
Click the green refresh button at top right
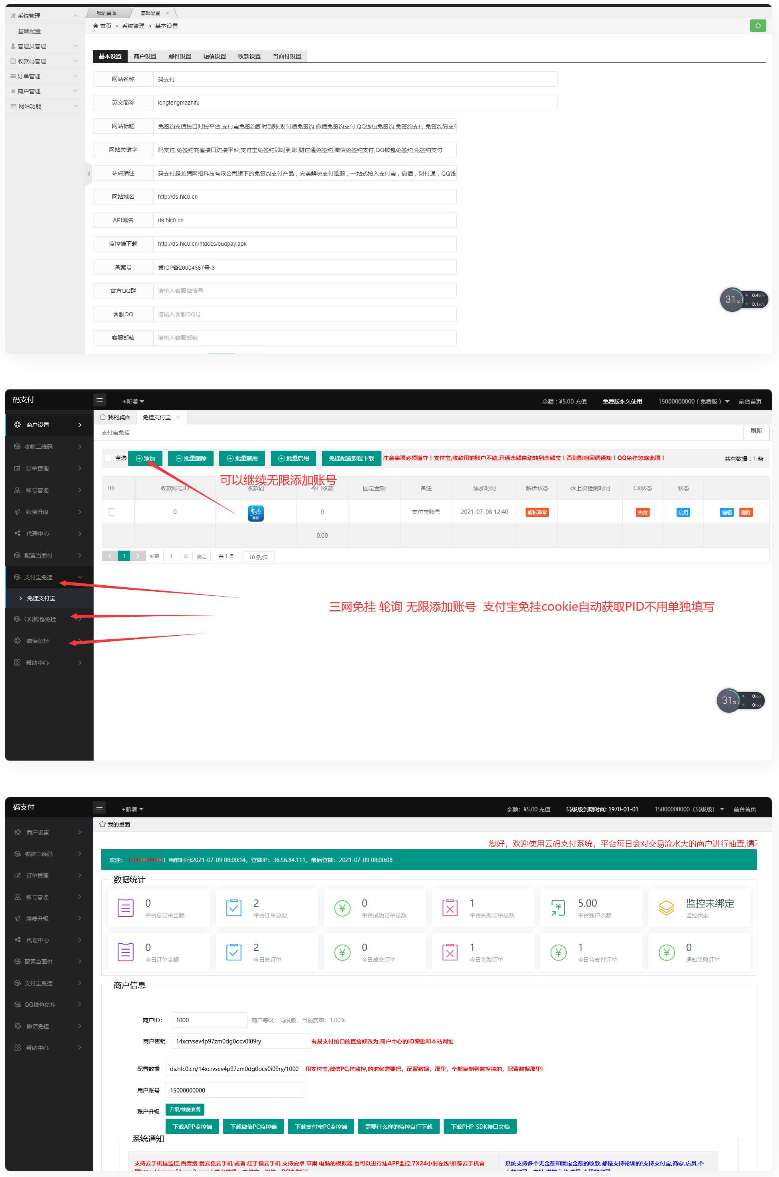coord(757,25)
